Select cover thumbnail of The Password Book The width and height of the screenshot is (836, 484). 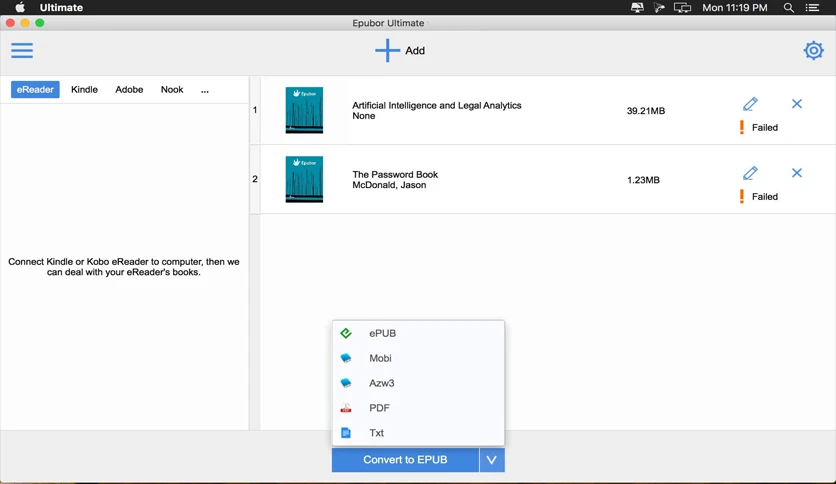tap(304, 179)
